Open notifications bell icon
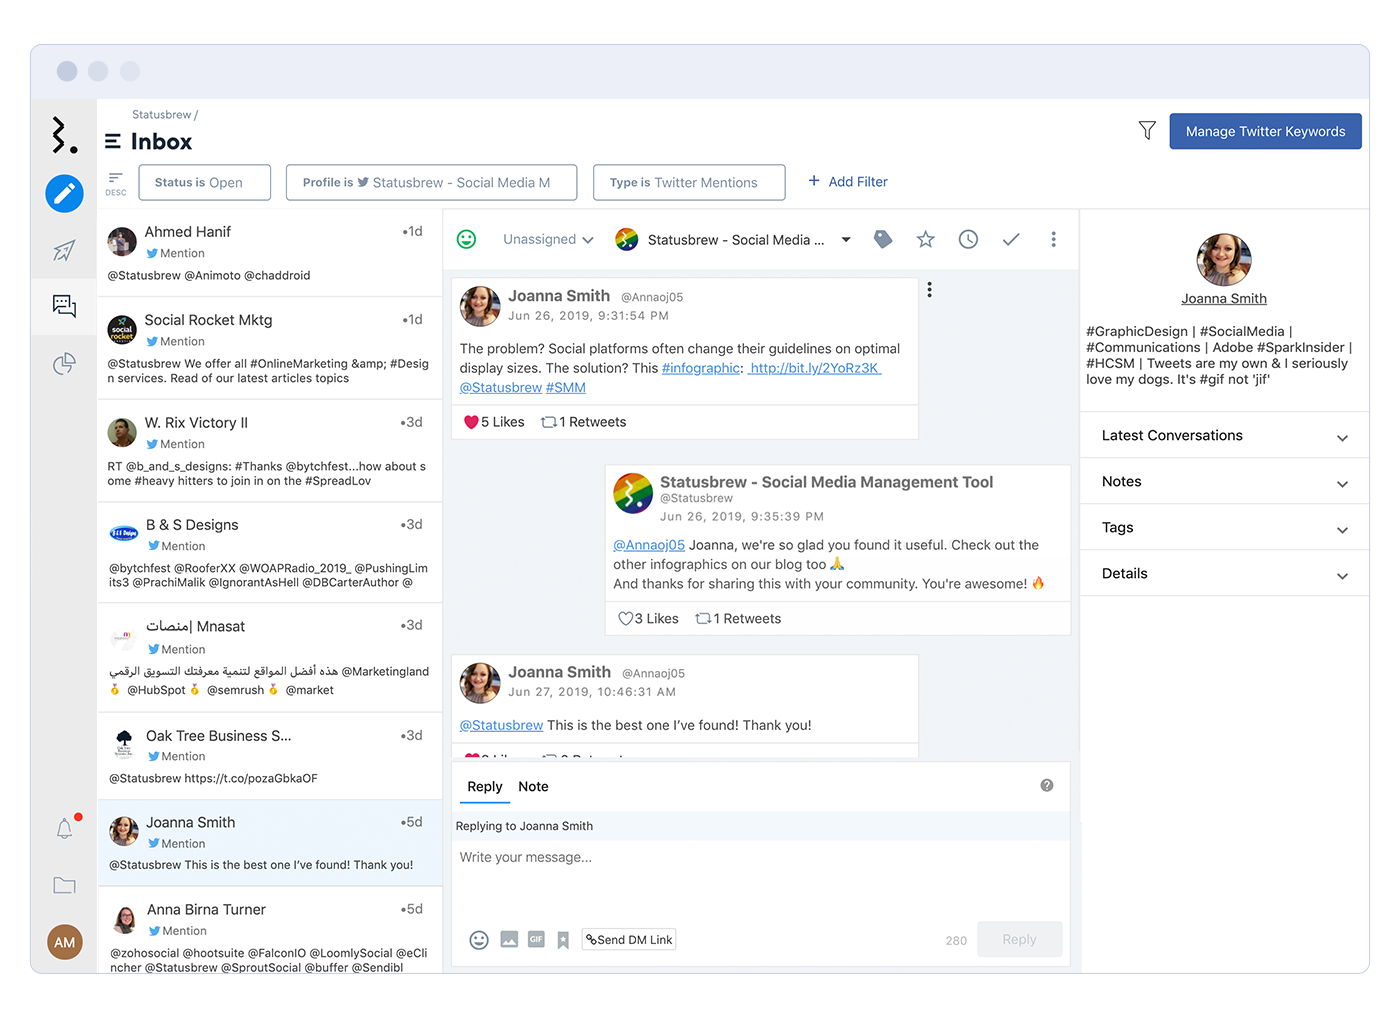This screenshot has height=1019, width=1400. click(x=64, y=828)
